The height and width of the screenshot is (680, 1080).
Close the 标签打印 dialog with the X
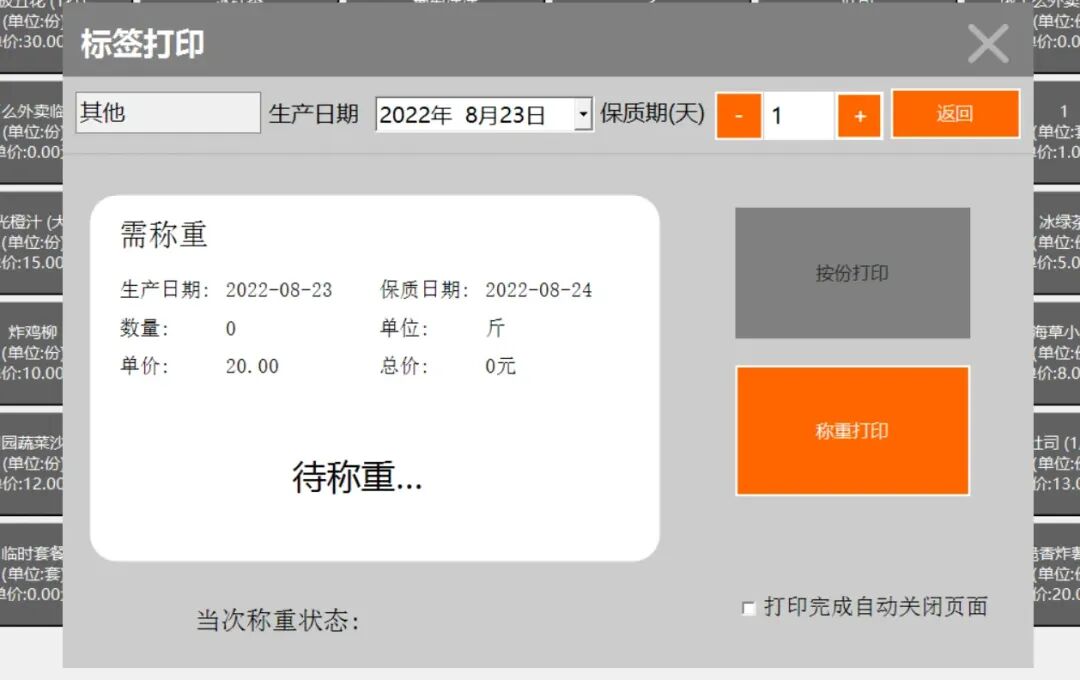coord(988,44)
